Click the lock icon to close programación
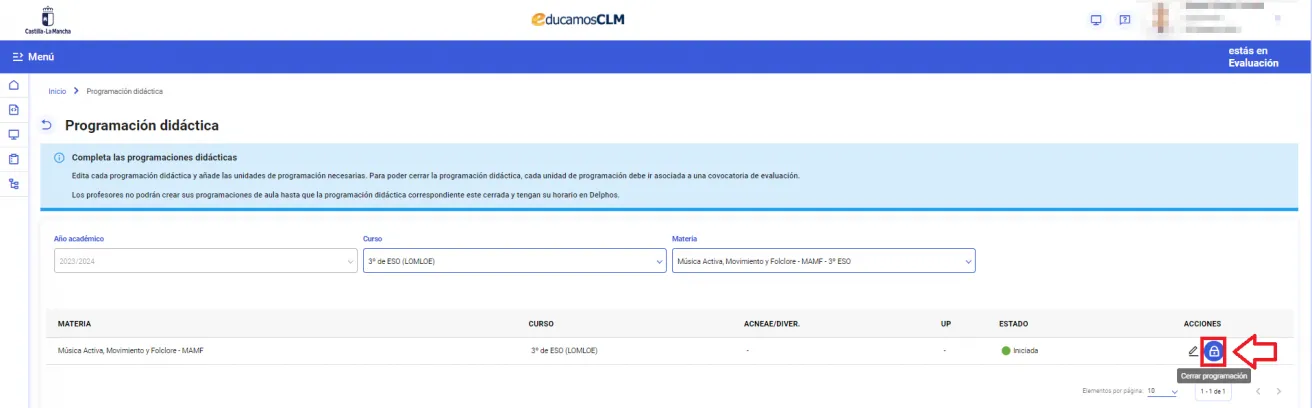The width and height of the screenshot is (1312, 408). click(1213, 351)
